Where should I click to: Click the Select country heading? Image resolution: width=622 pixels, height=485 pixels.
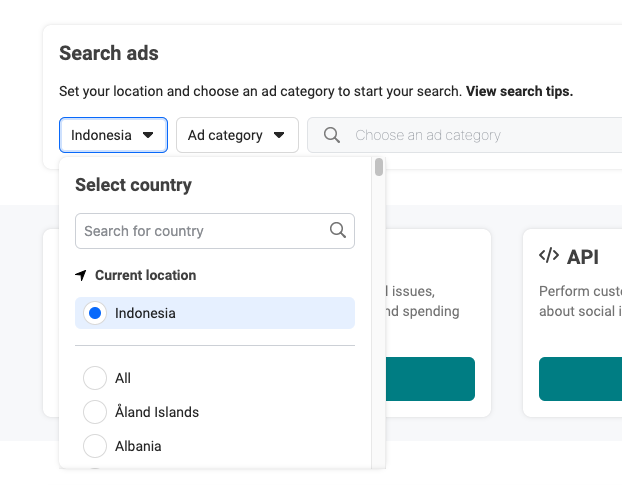133,185
